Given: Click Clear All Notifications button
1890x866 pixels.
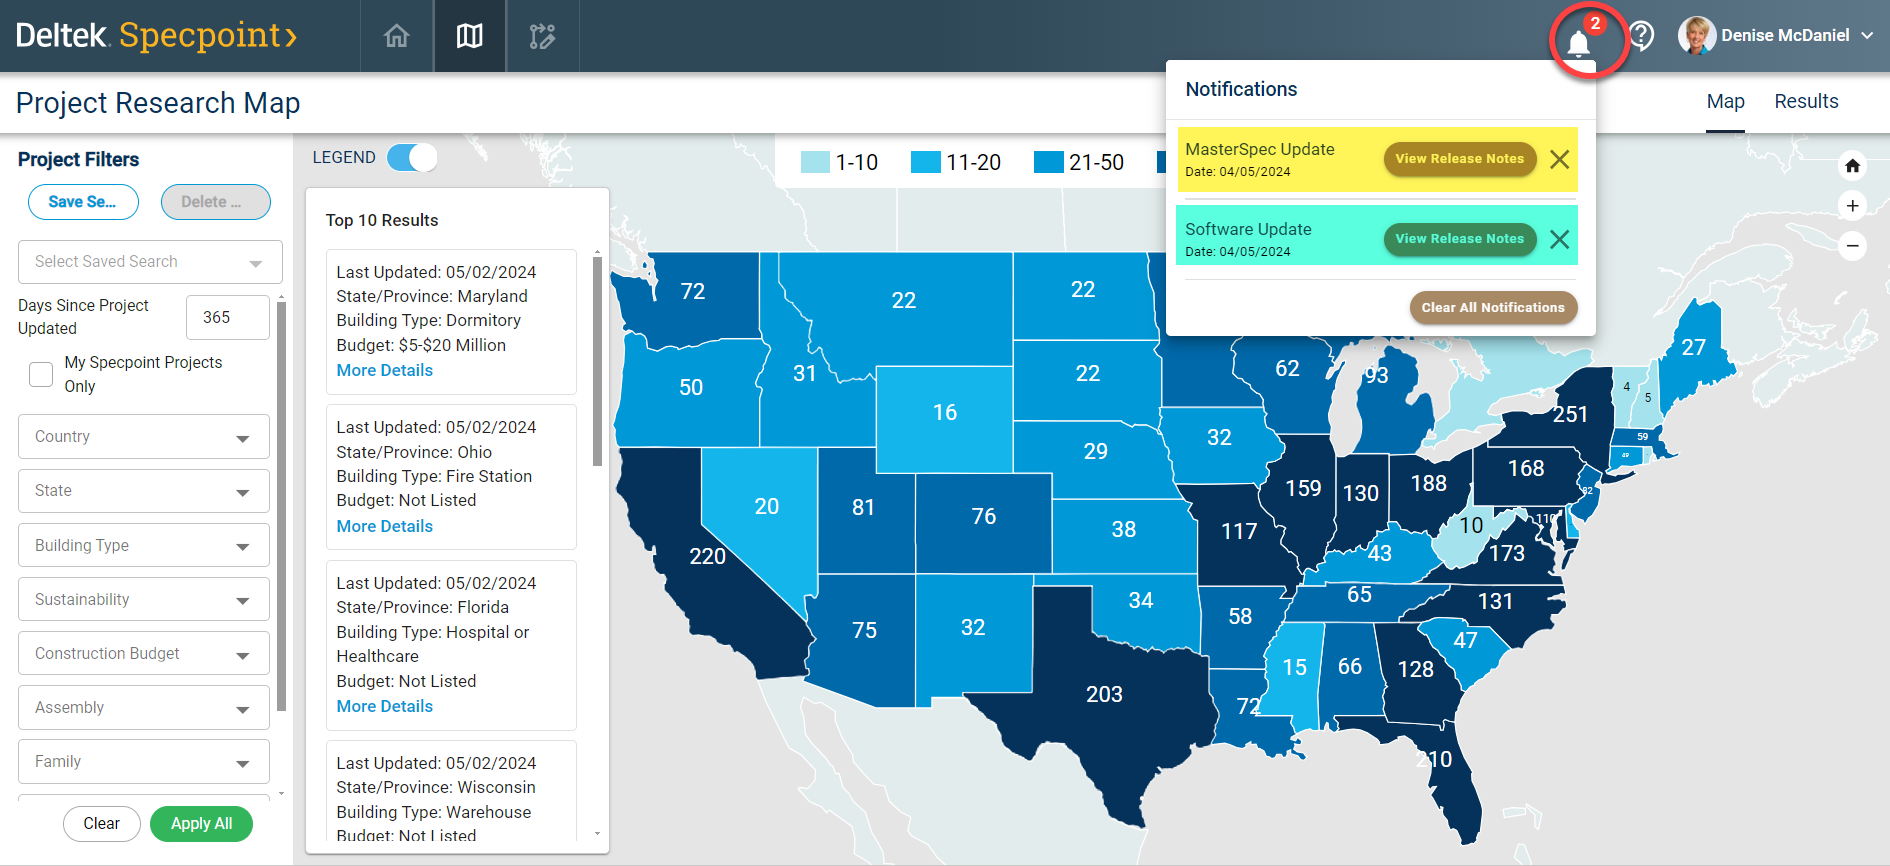Looking at the screenshot, I should coord(1493,308).
